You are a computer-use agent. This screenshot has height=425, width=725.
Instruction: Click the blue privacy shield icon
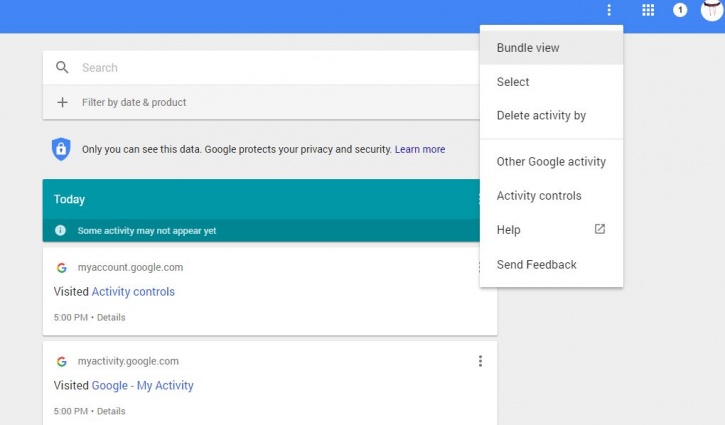[61, 149]
